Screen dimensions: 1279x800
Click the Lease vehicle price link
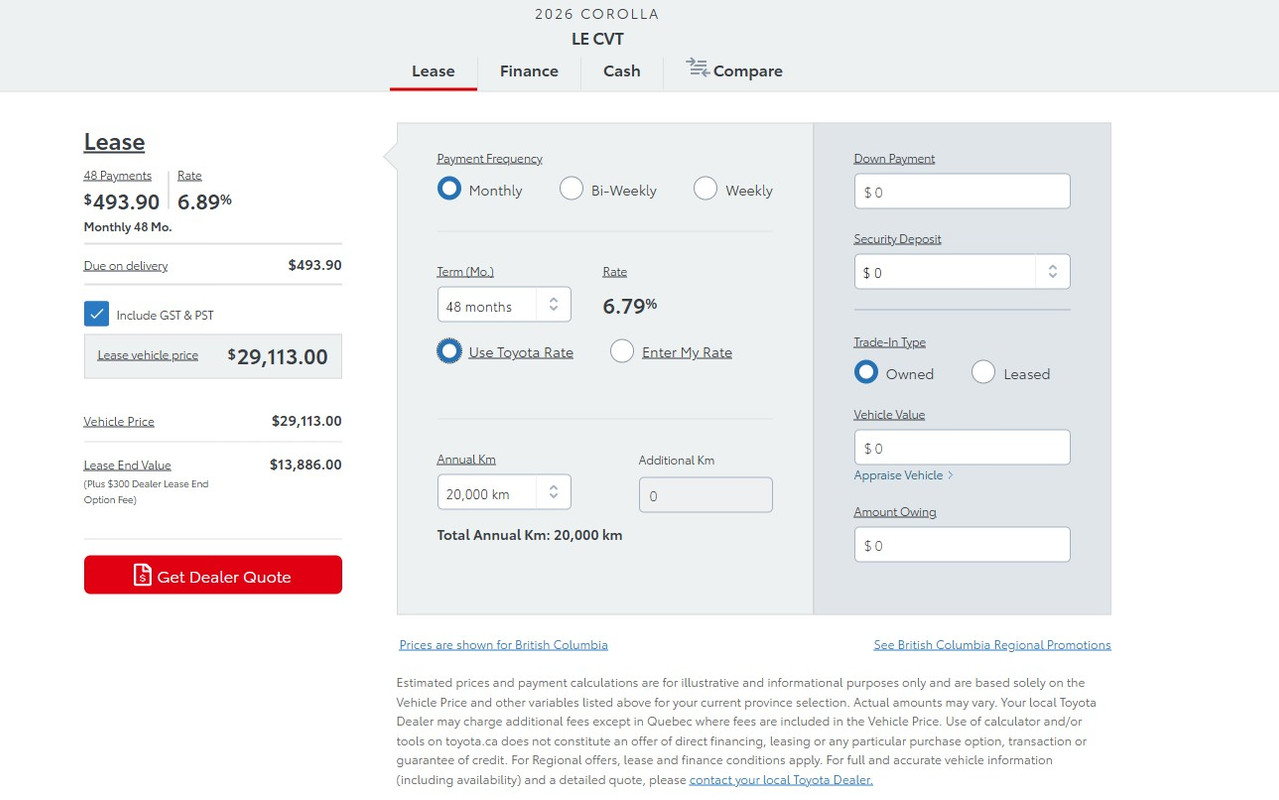[148, 355]
